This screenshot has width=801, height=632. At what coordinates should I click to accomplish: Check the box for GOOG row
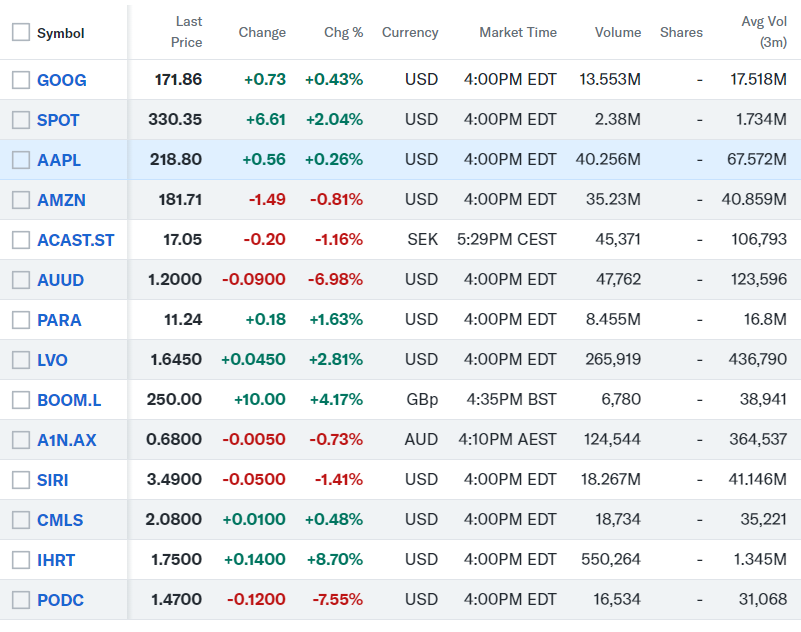coord(21,80)
